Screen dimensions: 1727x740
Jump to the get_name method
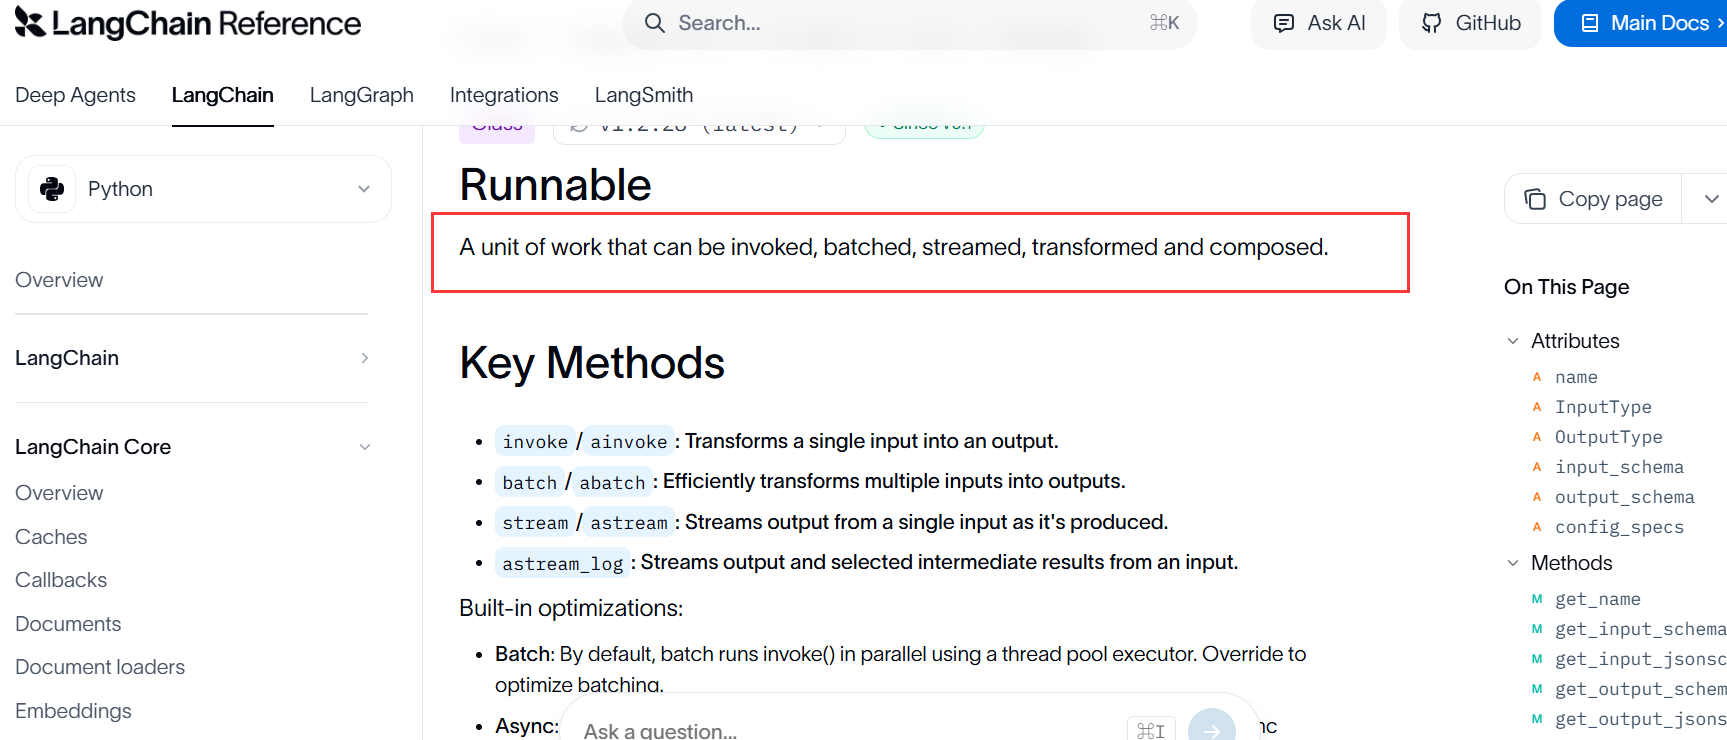tap(1597, 599)
